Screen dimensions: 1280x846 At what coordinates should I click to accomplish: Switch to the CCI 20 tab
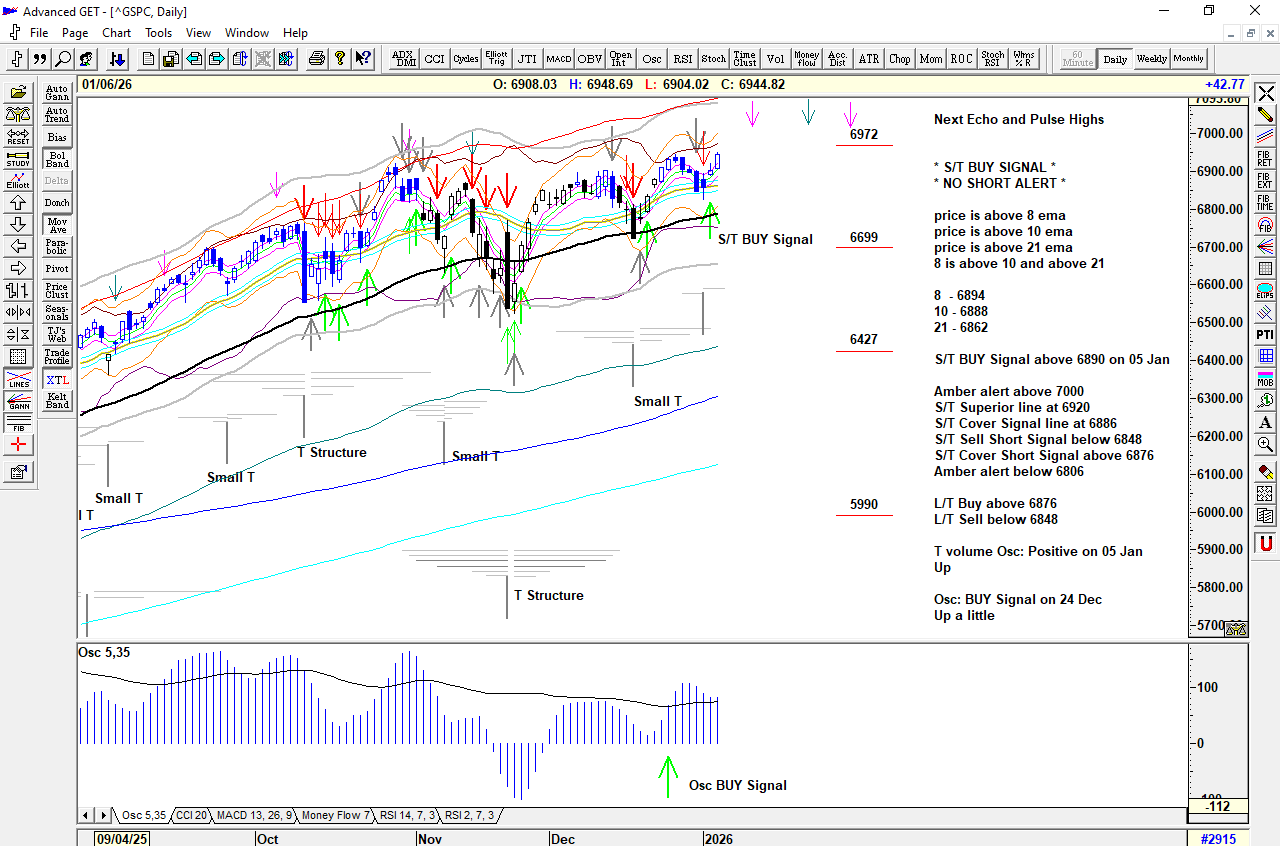(191, 816)
